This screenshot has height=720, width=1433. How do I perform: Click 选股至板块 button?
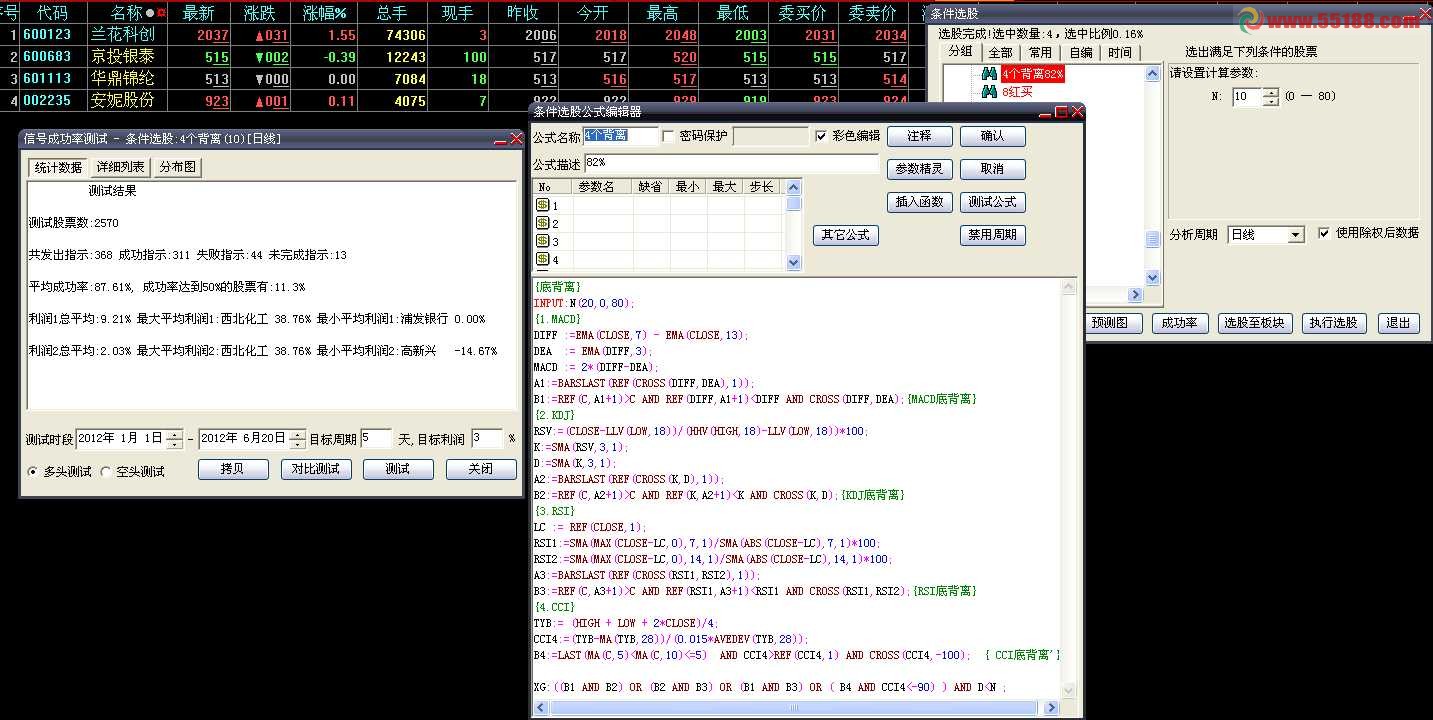(1255, 323)
